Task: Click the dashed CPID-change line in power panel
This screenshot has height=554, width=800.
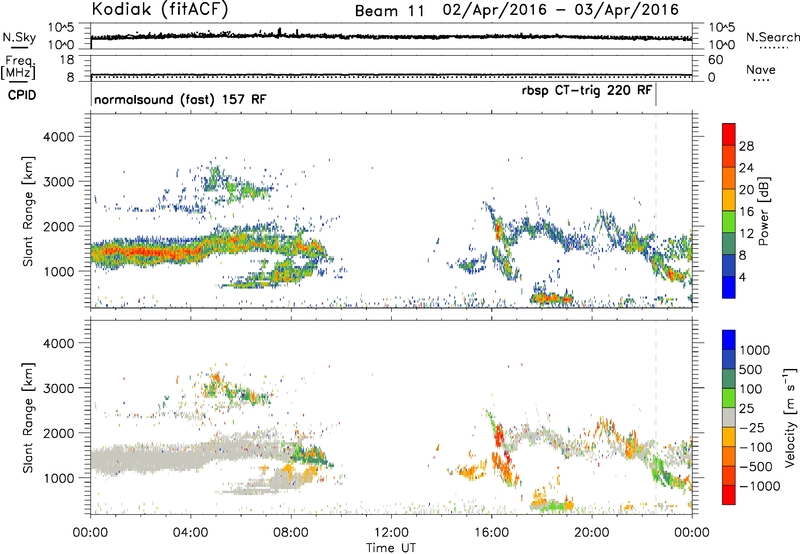Action: tap(656, 211)
